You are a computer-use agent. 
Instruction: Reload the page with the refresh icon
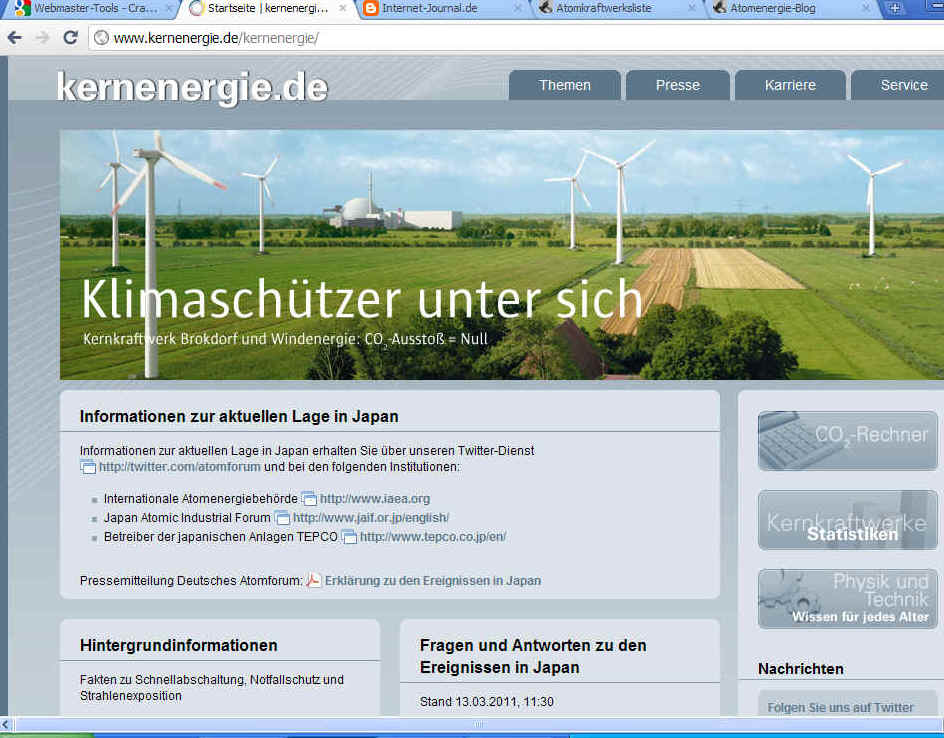tap(70, 37)
